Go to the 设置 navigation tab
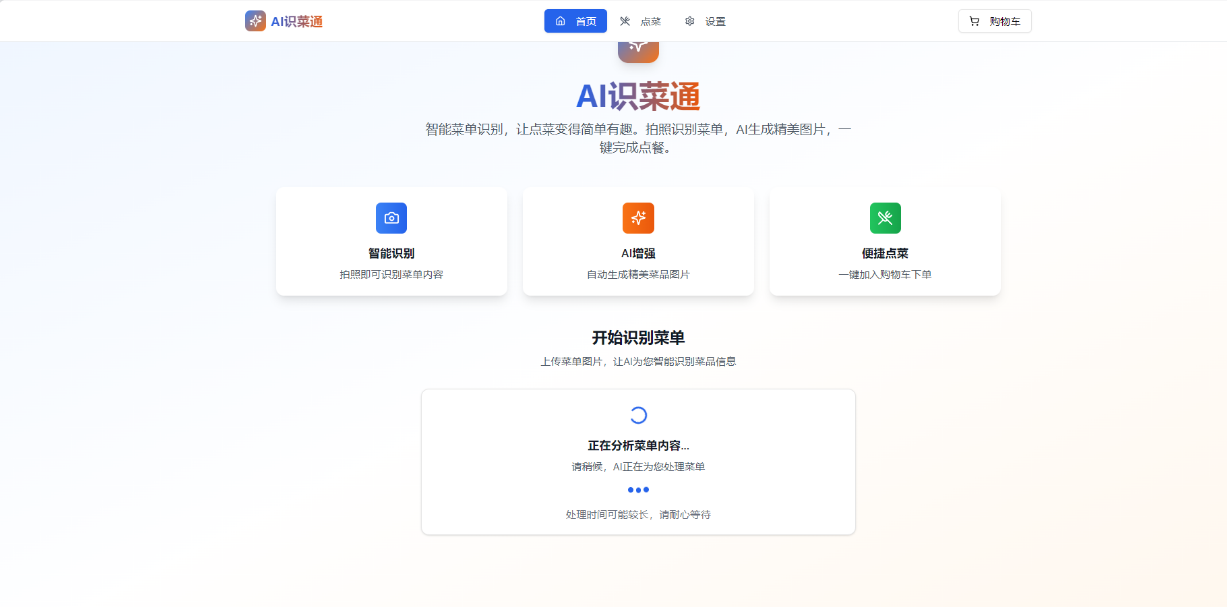The height and width of the screenshot is (607, 1227). click(715, 21)
